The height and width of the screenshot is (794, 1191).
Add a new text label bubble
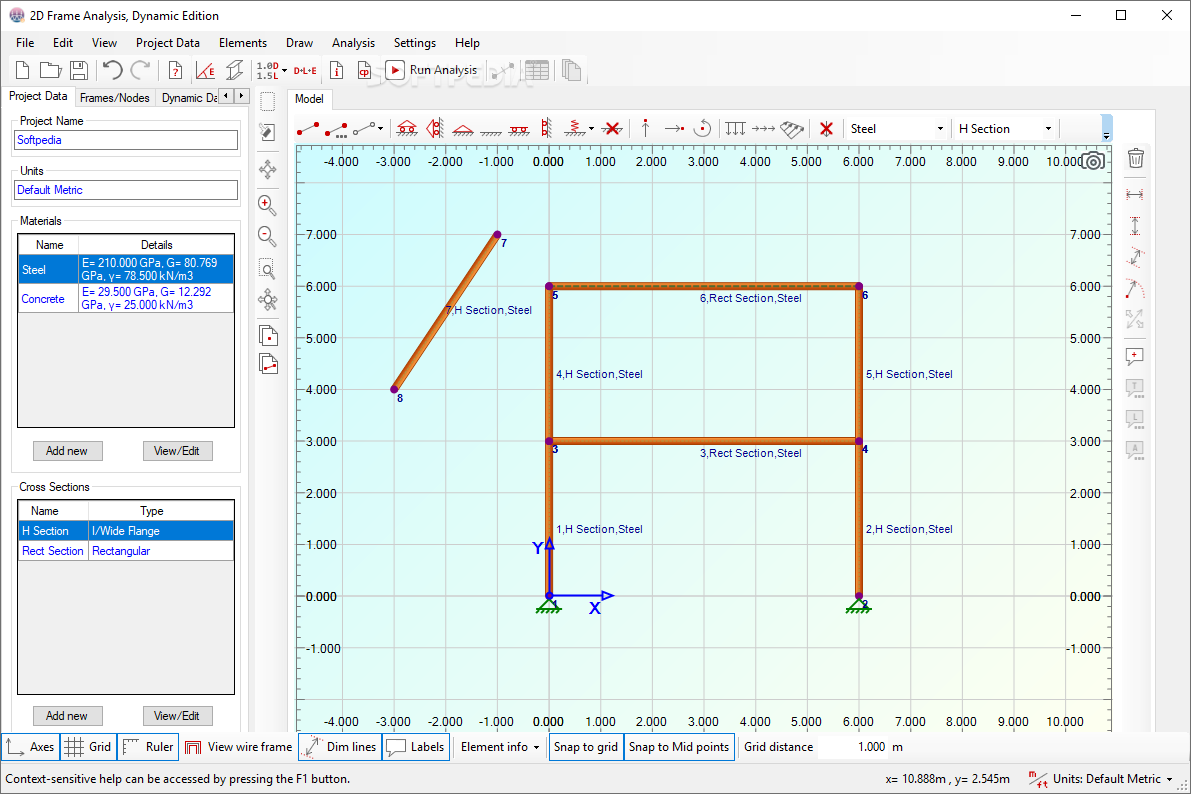(x=1135, y=357)
